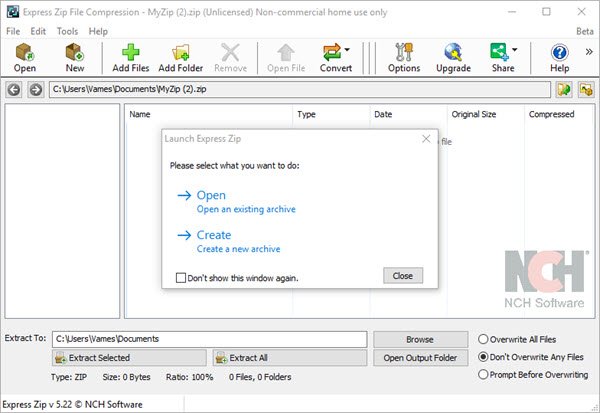Click the 'Size: 0 Bytes' status text
The width and height of the screenshot is (600, 413).
coord(126,377)
